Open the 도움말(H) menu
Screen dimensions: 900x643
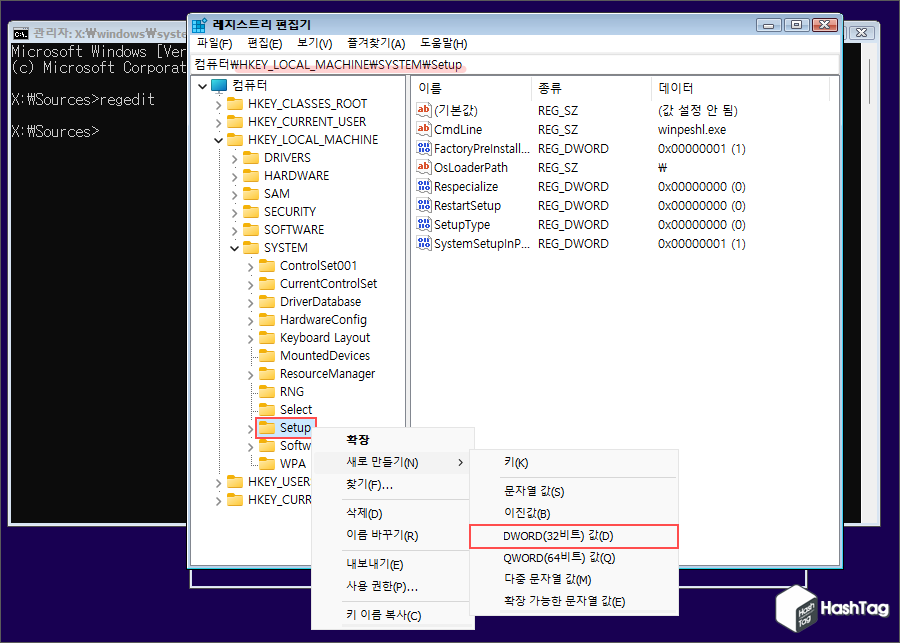pos(444,44)
